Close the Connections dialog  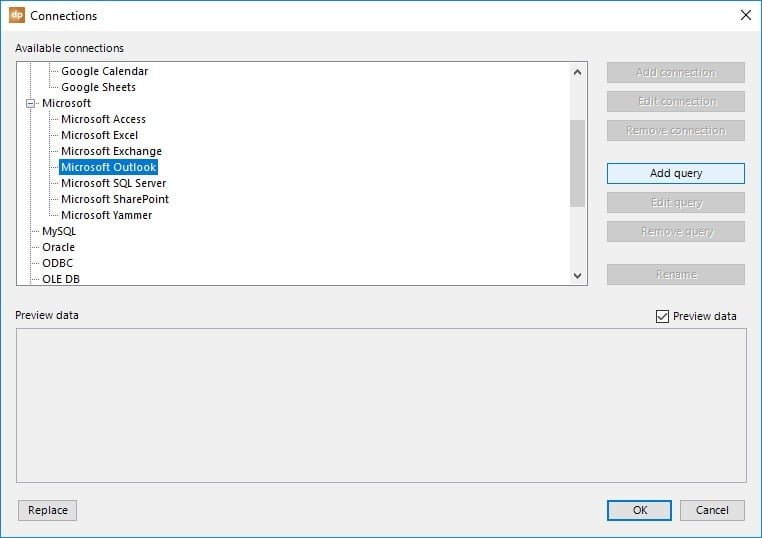[745, 15]
